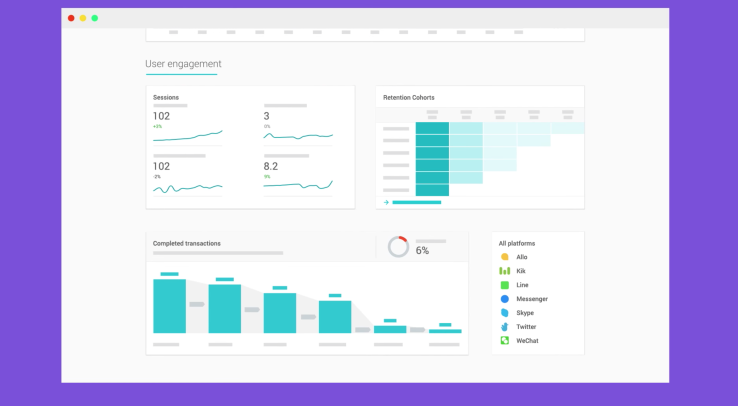This screenshot has width=738, height=406.
Task: Click the arrow icon below Retention Cohorts
Action: click(x=386, y=202)
